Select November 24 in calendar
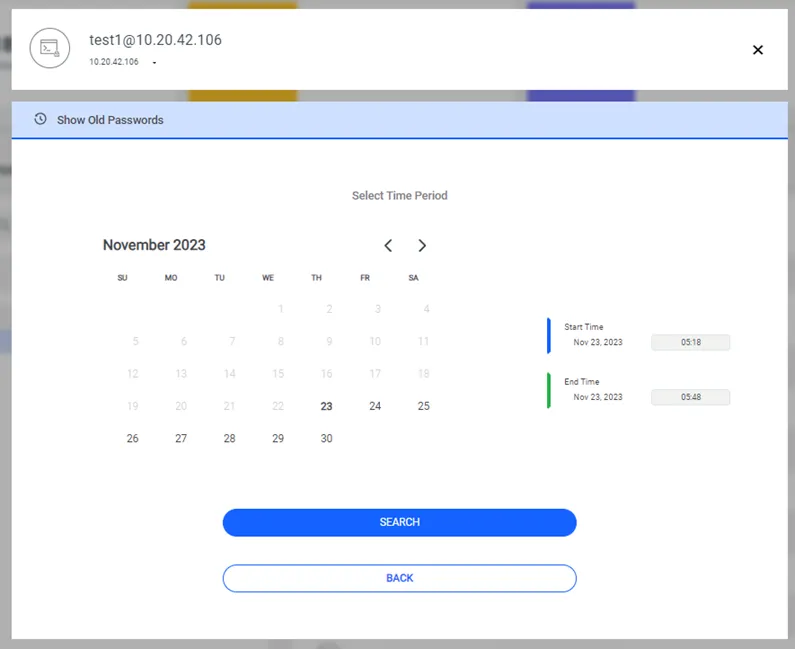 pyautogui.click(x=375, y=406)
